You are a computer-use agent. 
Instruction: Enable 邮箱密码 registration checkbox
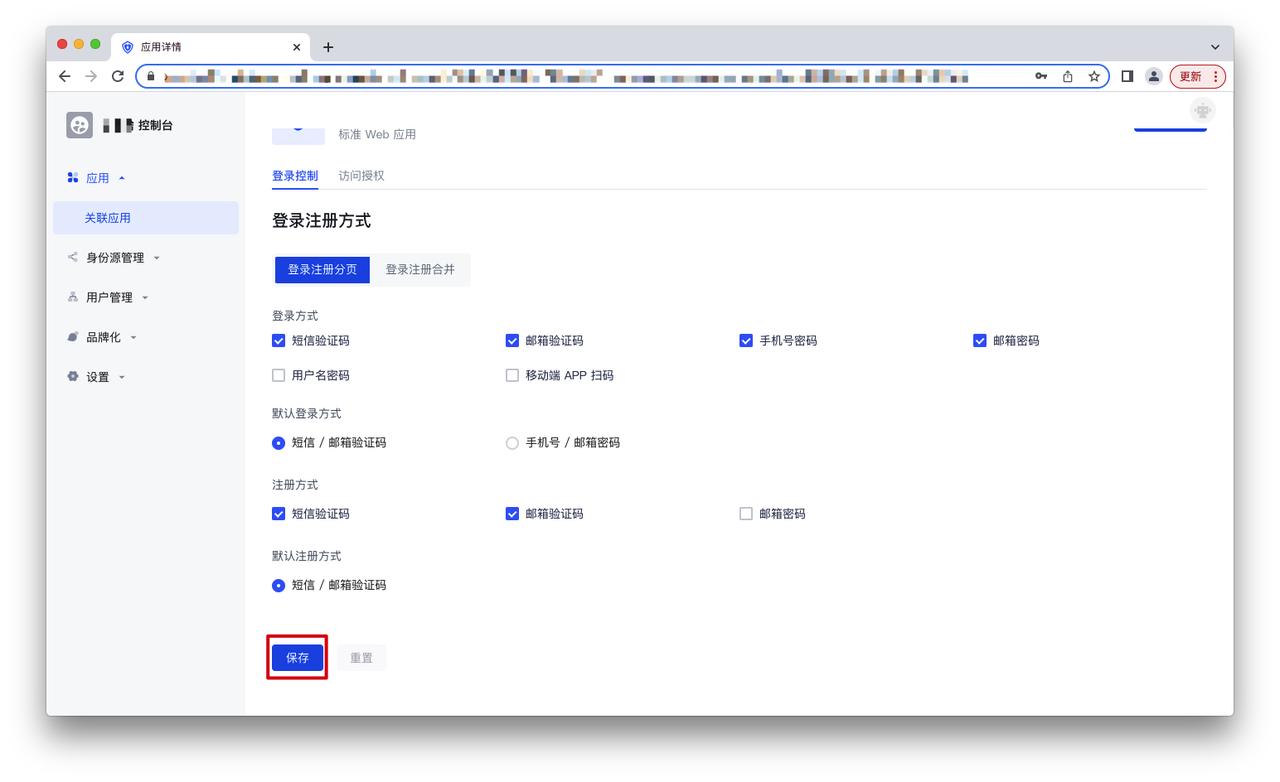pos(746,514)
